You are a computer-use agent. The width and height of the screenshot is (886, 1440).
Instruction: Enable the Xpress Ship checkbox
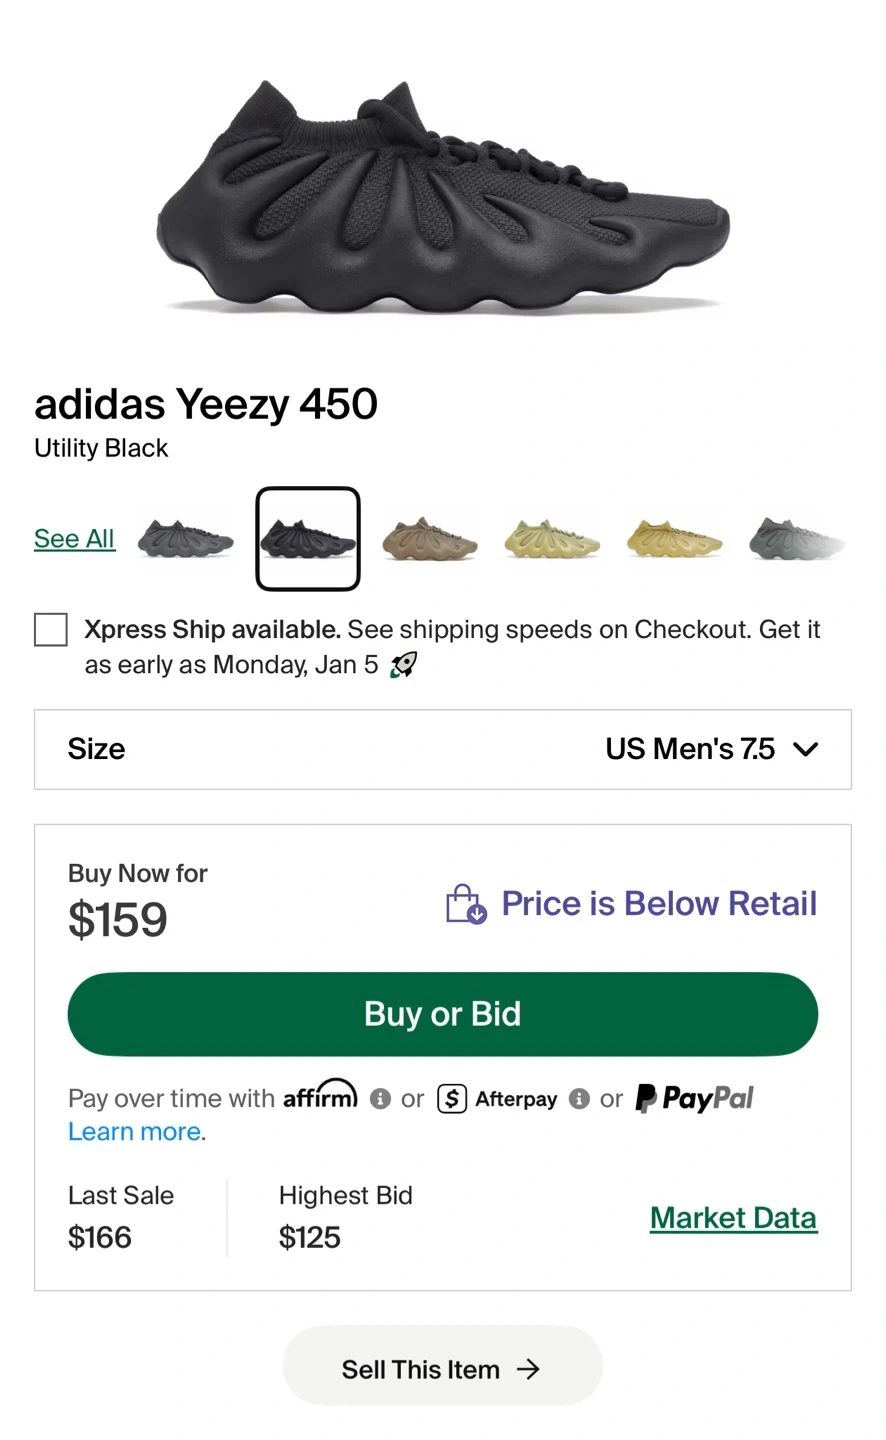[51, 630]
